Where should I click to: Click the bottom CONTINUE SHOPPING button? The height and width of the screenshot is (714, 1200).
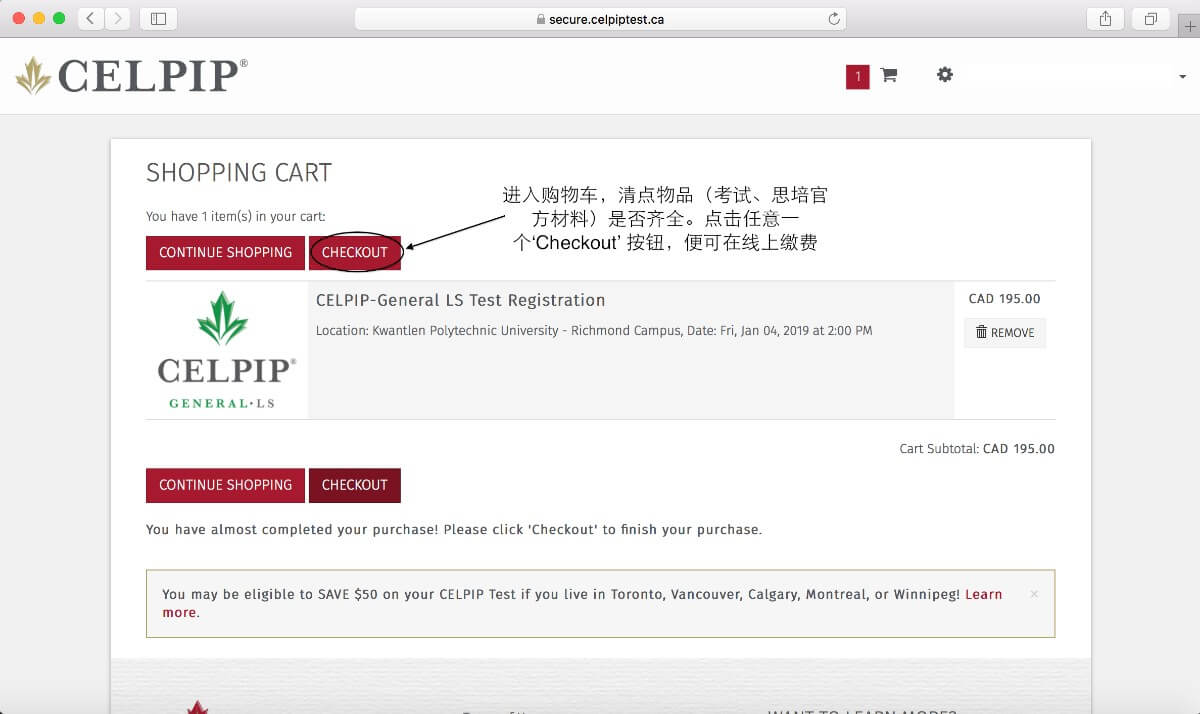tap(225, 485)
